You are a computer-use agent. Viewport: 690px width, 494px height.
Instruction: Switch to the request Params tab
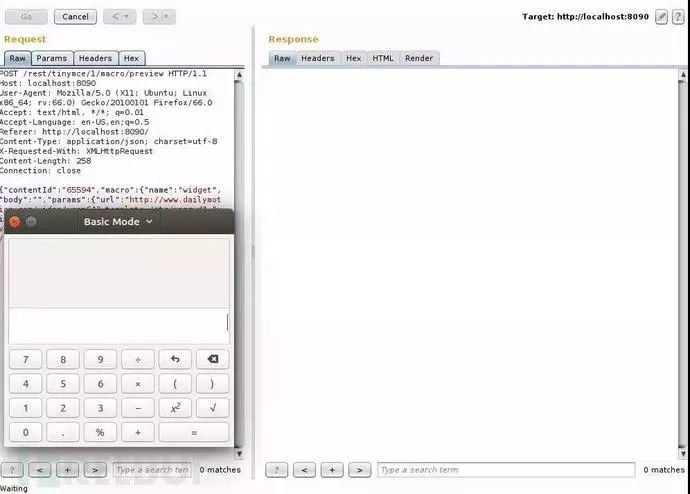51,59
